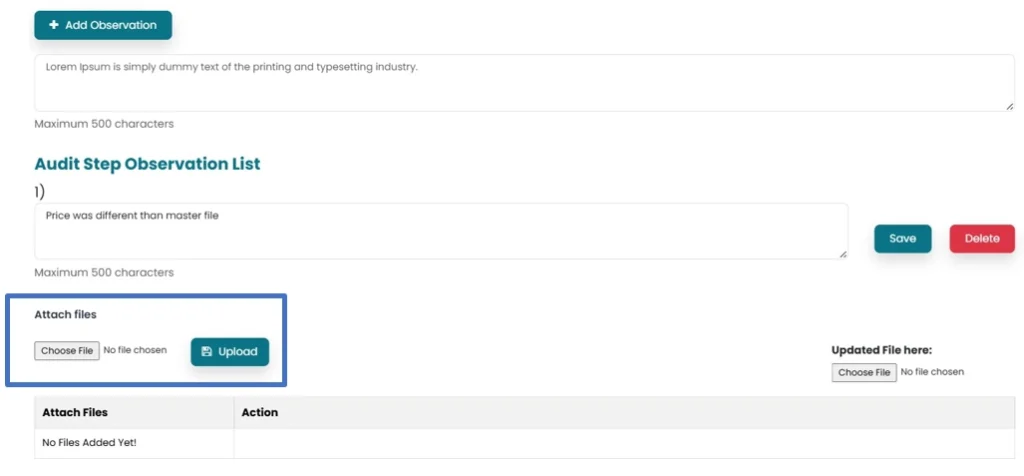
Task: Open Choose File under Attach files
Action: point(67,351)
